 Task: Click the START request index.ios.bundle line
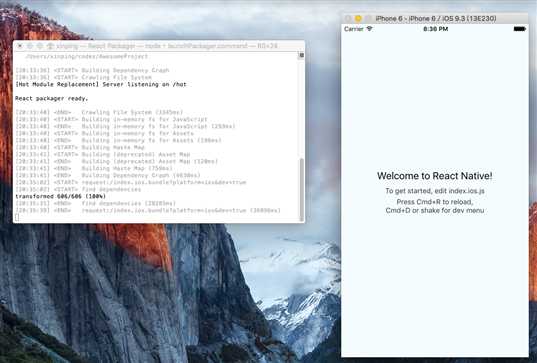click(131, 182)
